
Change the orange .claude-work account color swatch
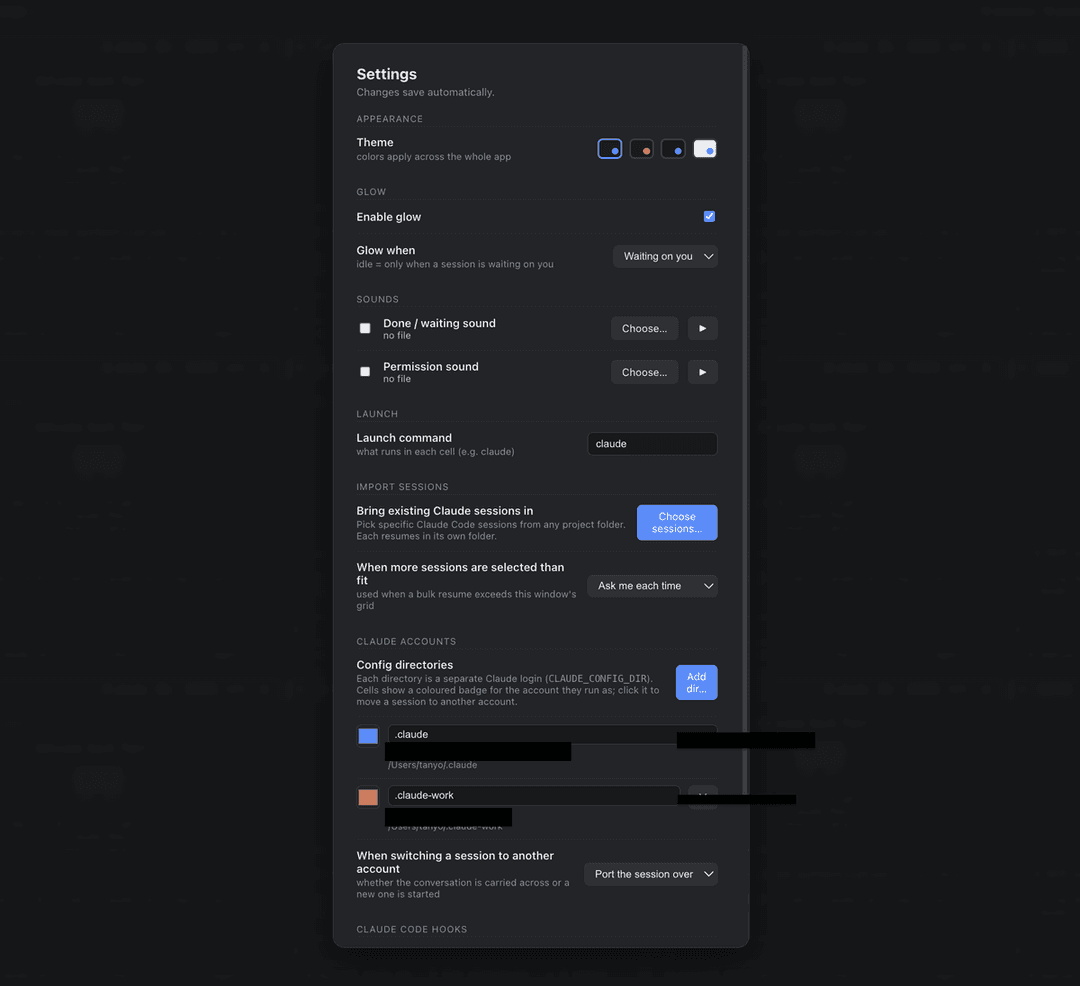click(x=368, y=797)
